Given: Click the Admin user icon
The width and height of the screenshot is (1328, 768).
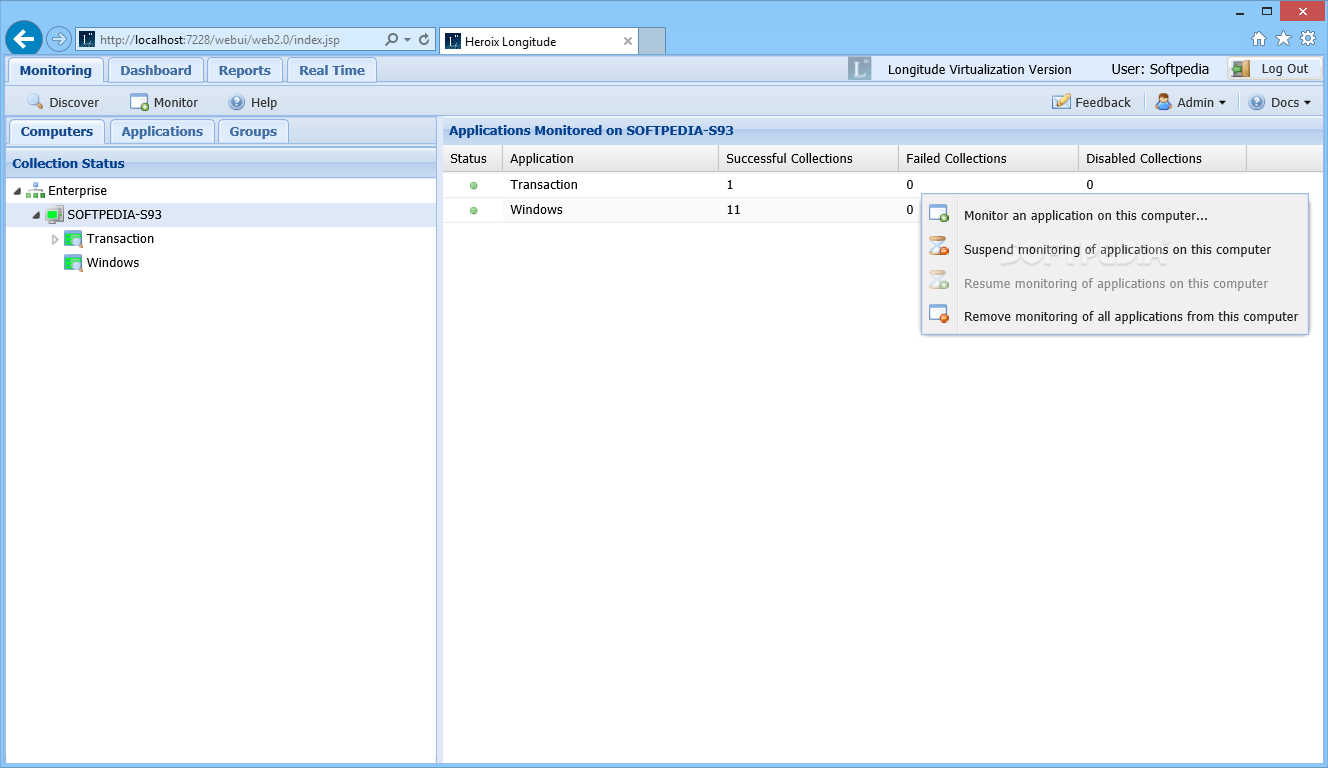Looking at the screenshot, I should click(1164, 102).
